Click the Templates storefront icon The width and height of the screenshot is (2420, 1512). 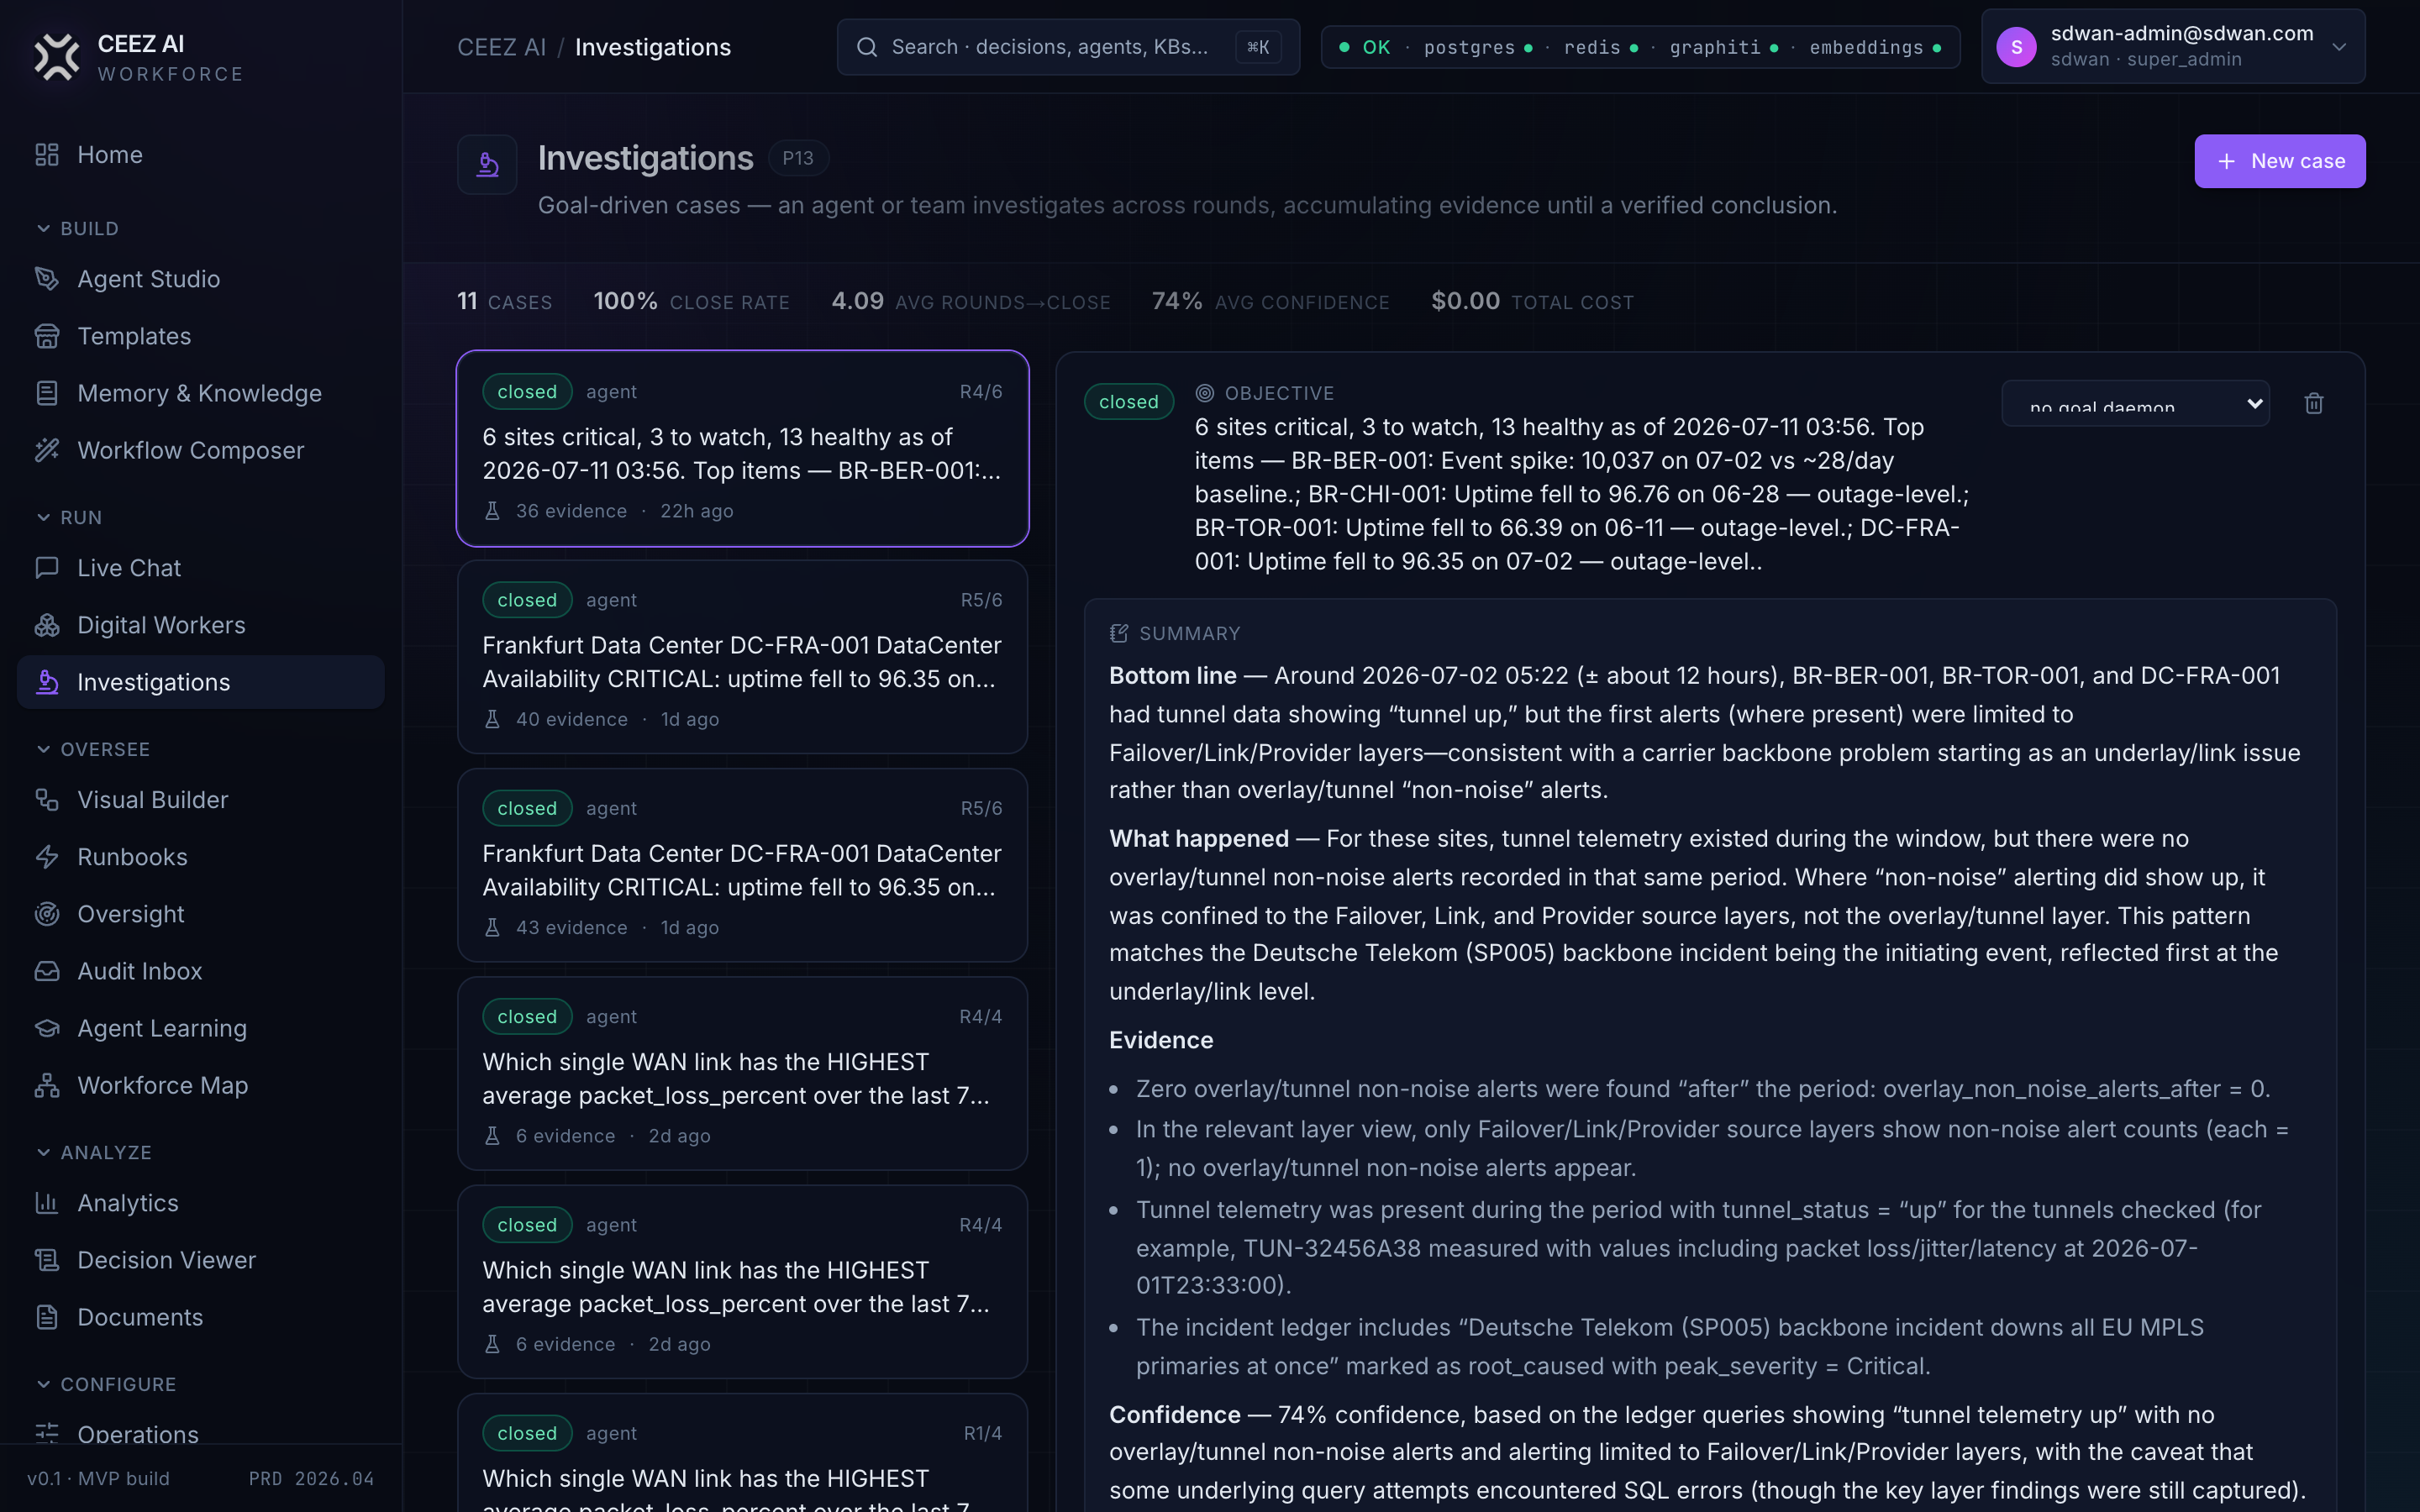pyautogui.click(x=47, y=336)
